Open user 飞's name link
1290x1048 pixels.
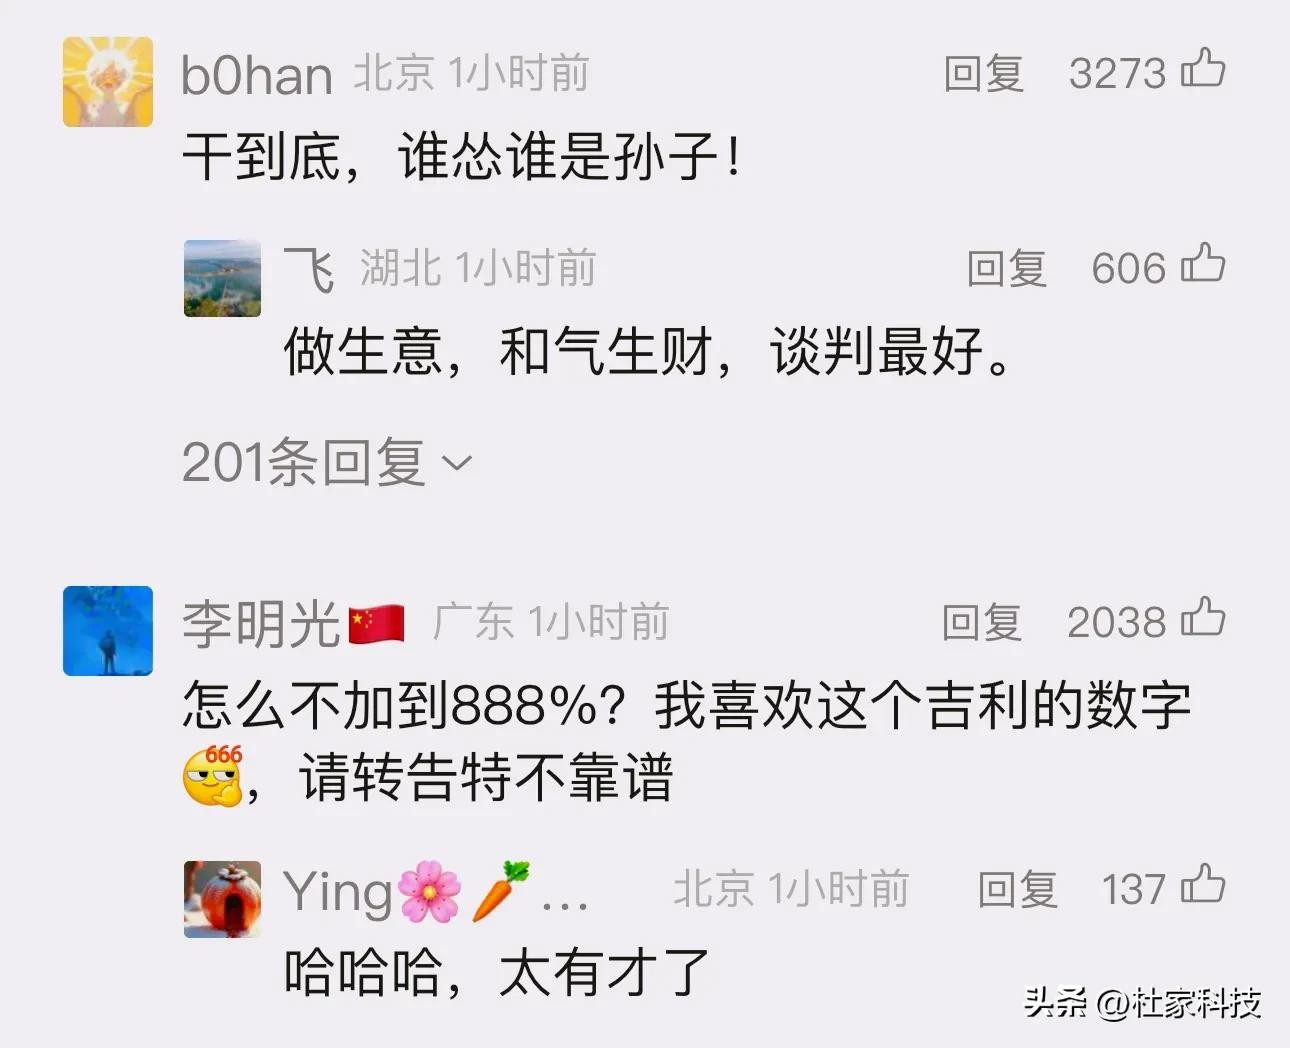coord(309,269)
